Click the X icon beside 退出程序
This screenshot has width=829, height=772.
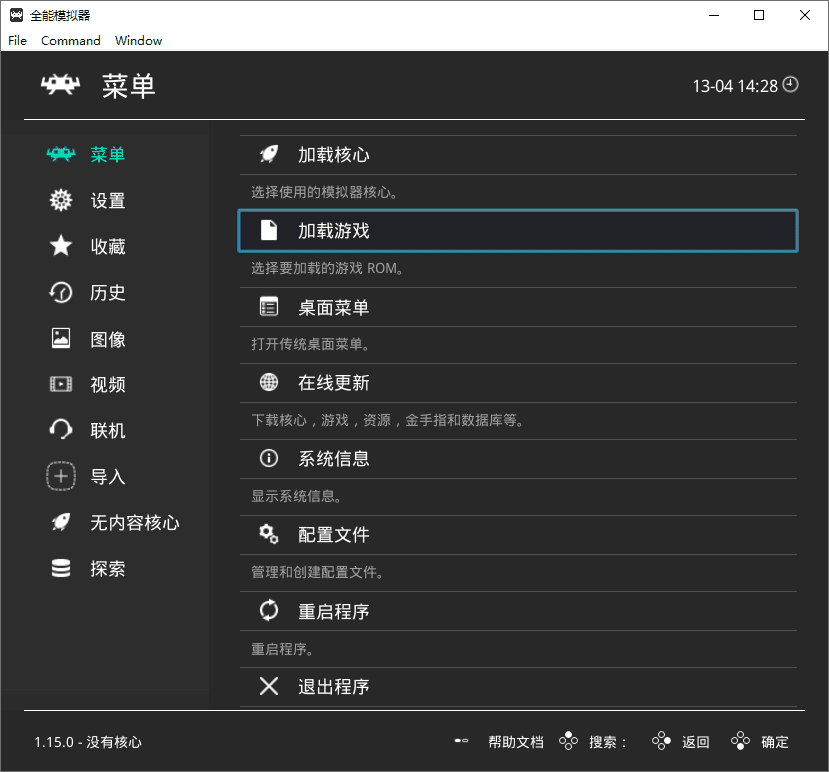click(x=269, y=686)
